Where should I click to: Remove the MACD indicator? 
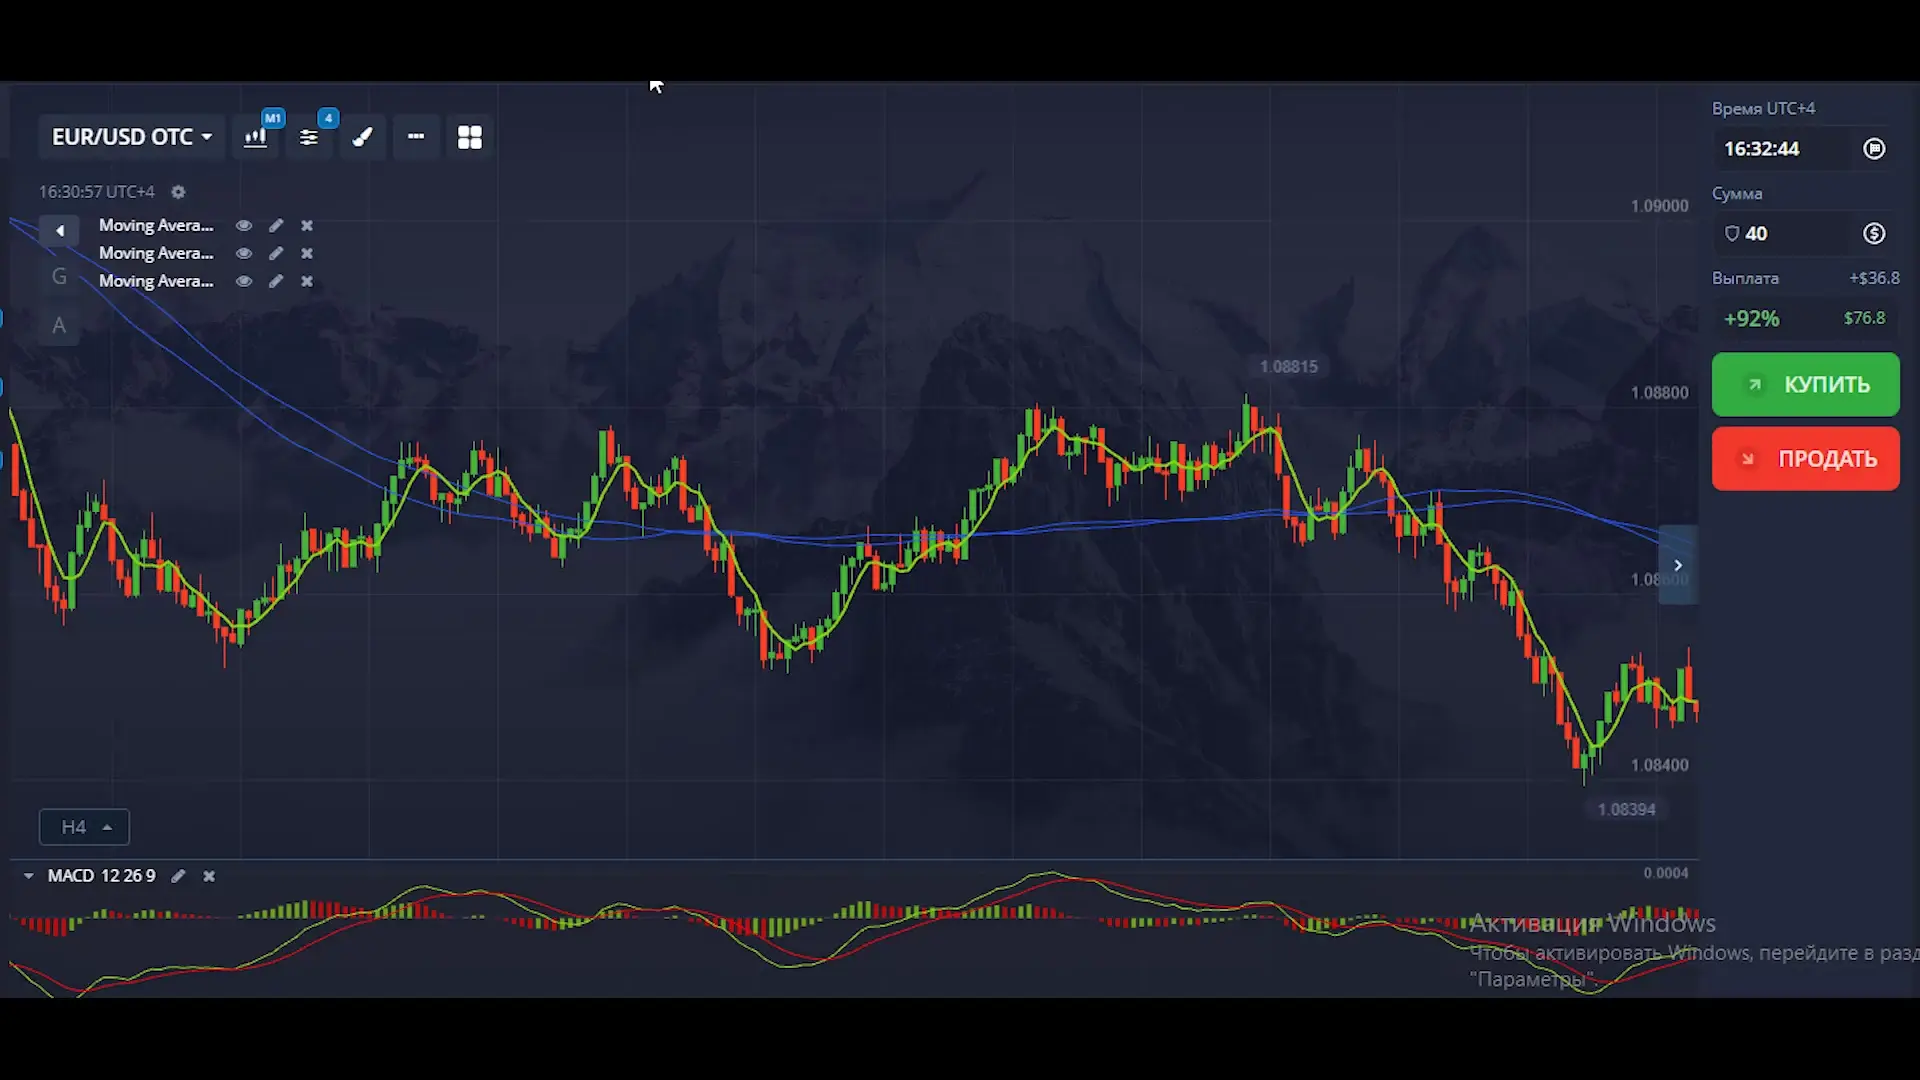pyautogui.click(x=209, y=876)
